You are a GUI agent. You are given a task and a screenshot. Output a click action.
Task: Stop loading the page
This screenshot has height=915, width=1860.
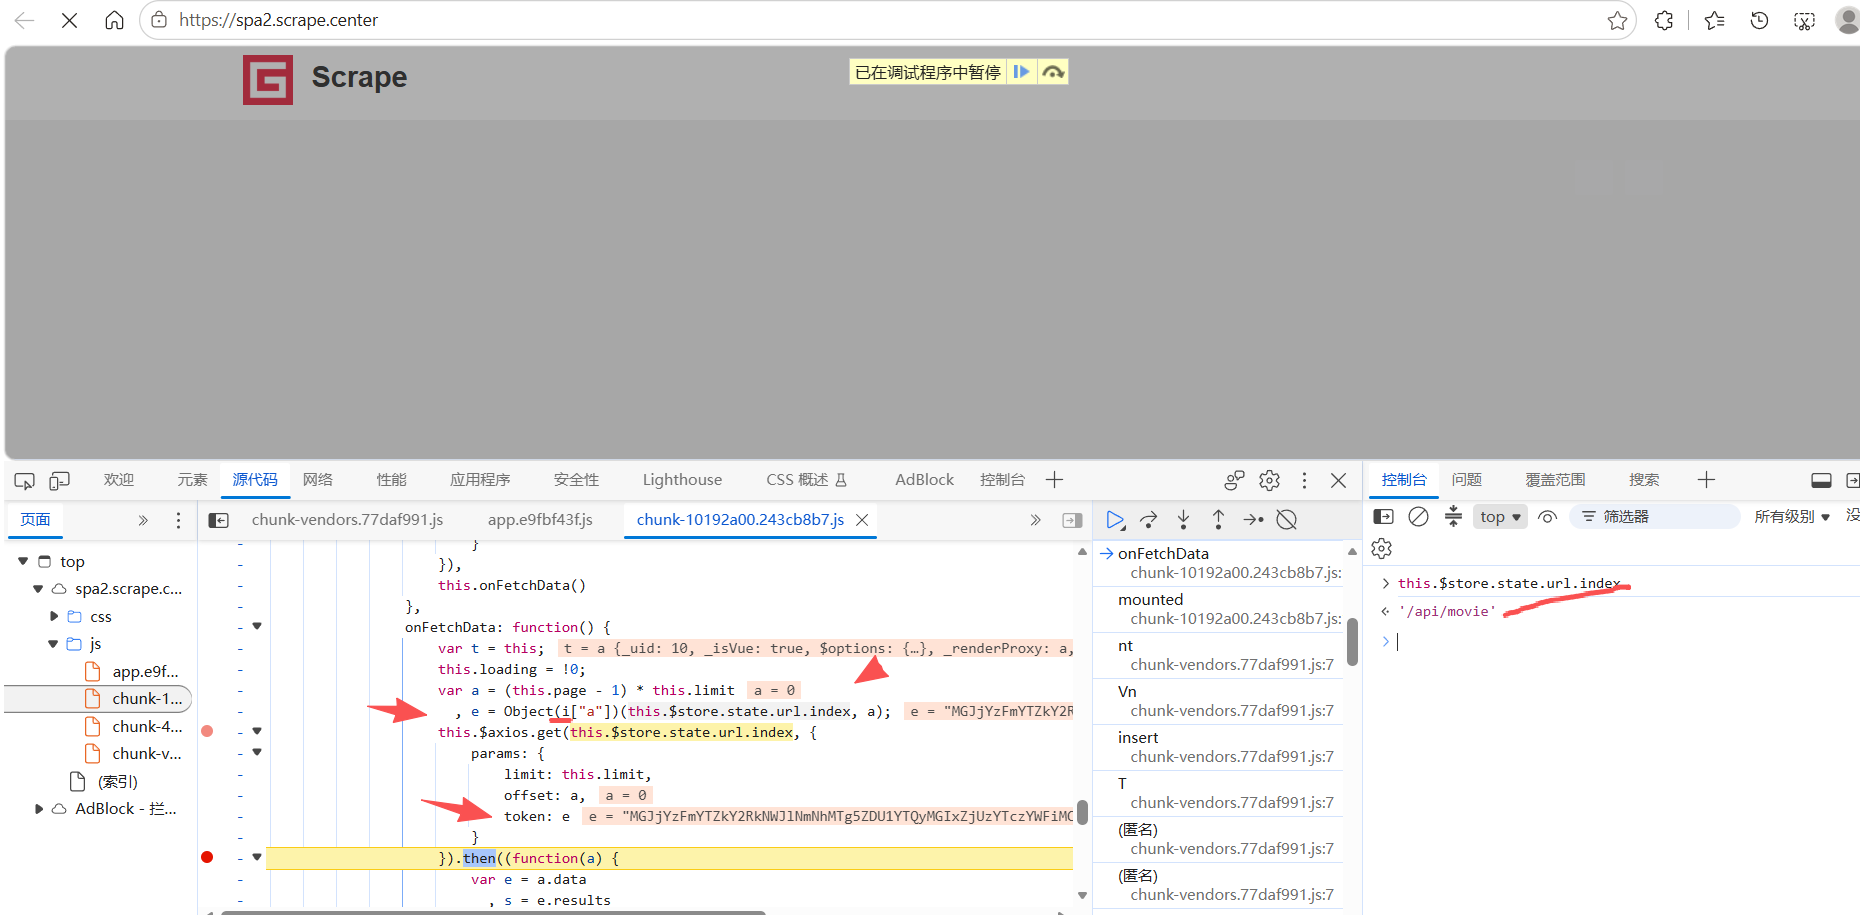(69, 20)
